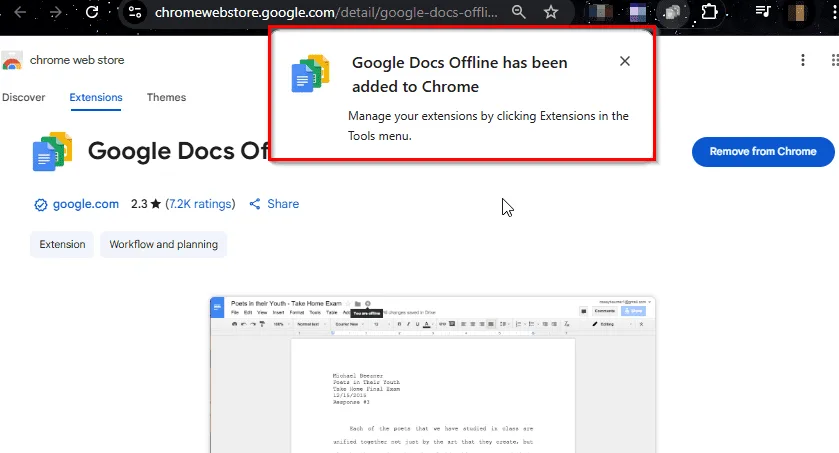The width and height of the screenshot is (839, 453).
Task: Open the Google apps grid icon
Action: pyautogui.click(x=835, y=60)
